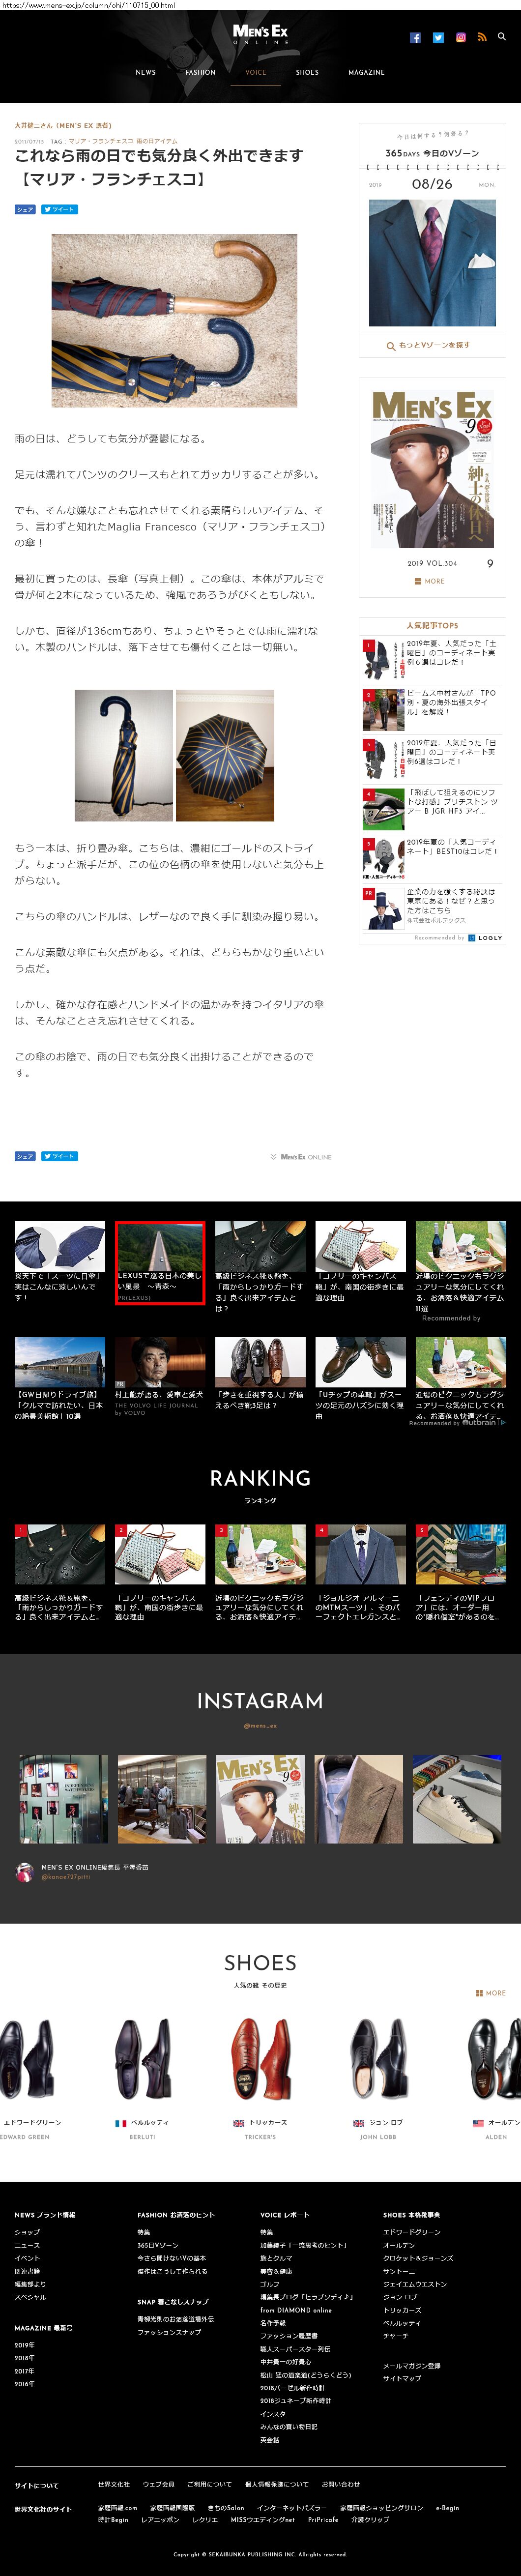Open the footer link ファッションスナップ
This screenshot has width=521, height=2576.
pos(169,2332)
